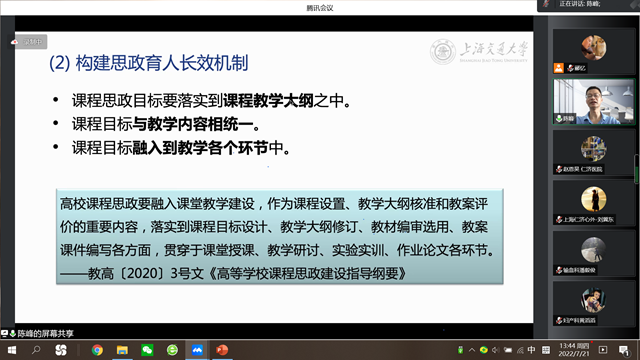Open the PowerPoint taskbar icon

(222, 350)
